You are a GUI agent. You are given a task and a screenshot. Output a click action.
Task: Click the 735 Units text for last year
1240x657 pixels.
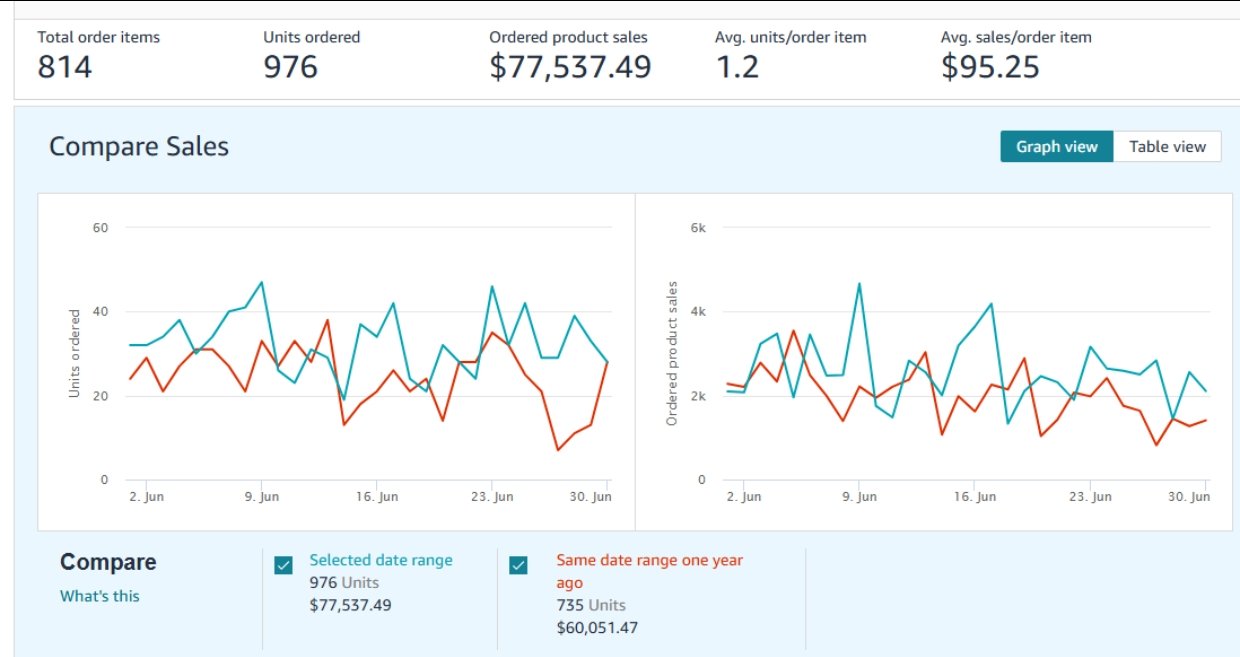click(591, 605)
